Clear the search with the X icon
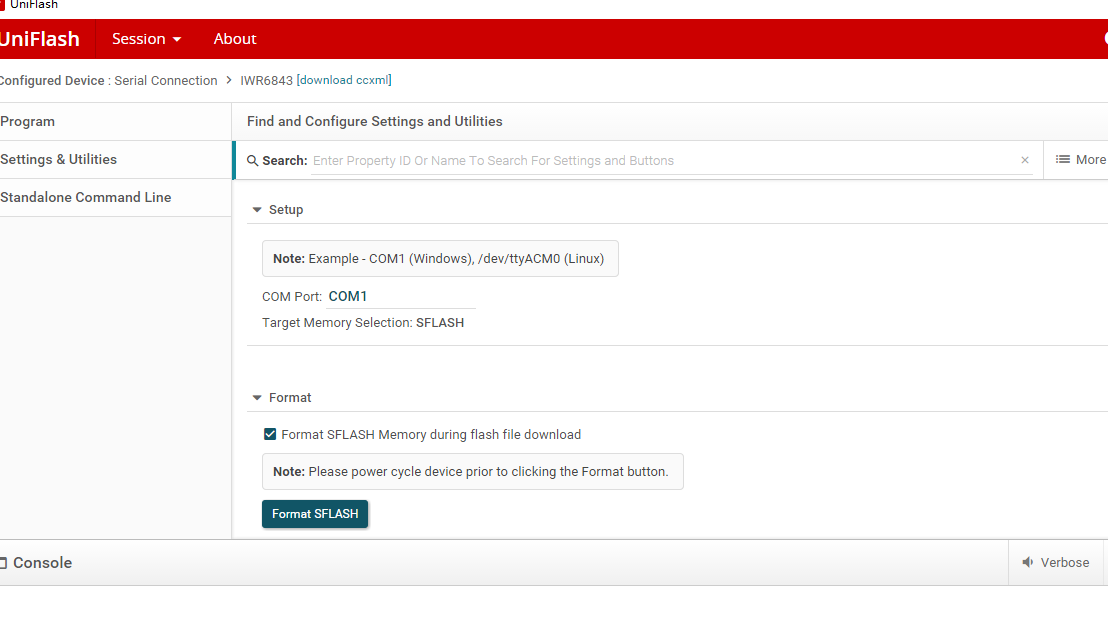Image resolution: width=1108 pixels, height=640 pixels. click(x=1025, y=160)
